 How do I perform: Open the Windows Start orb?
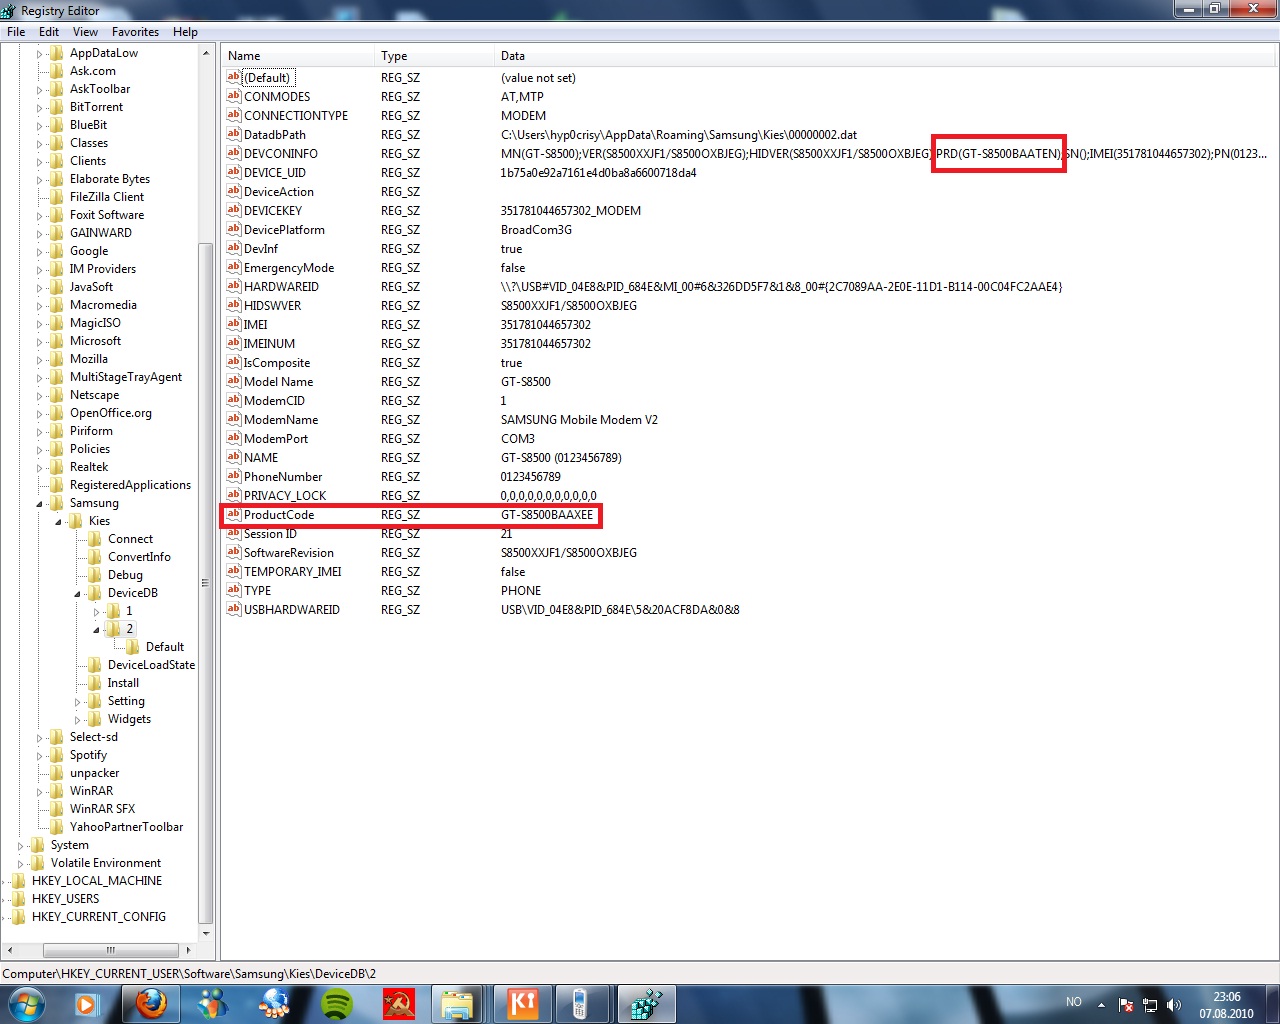click(27, 1003)
